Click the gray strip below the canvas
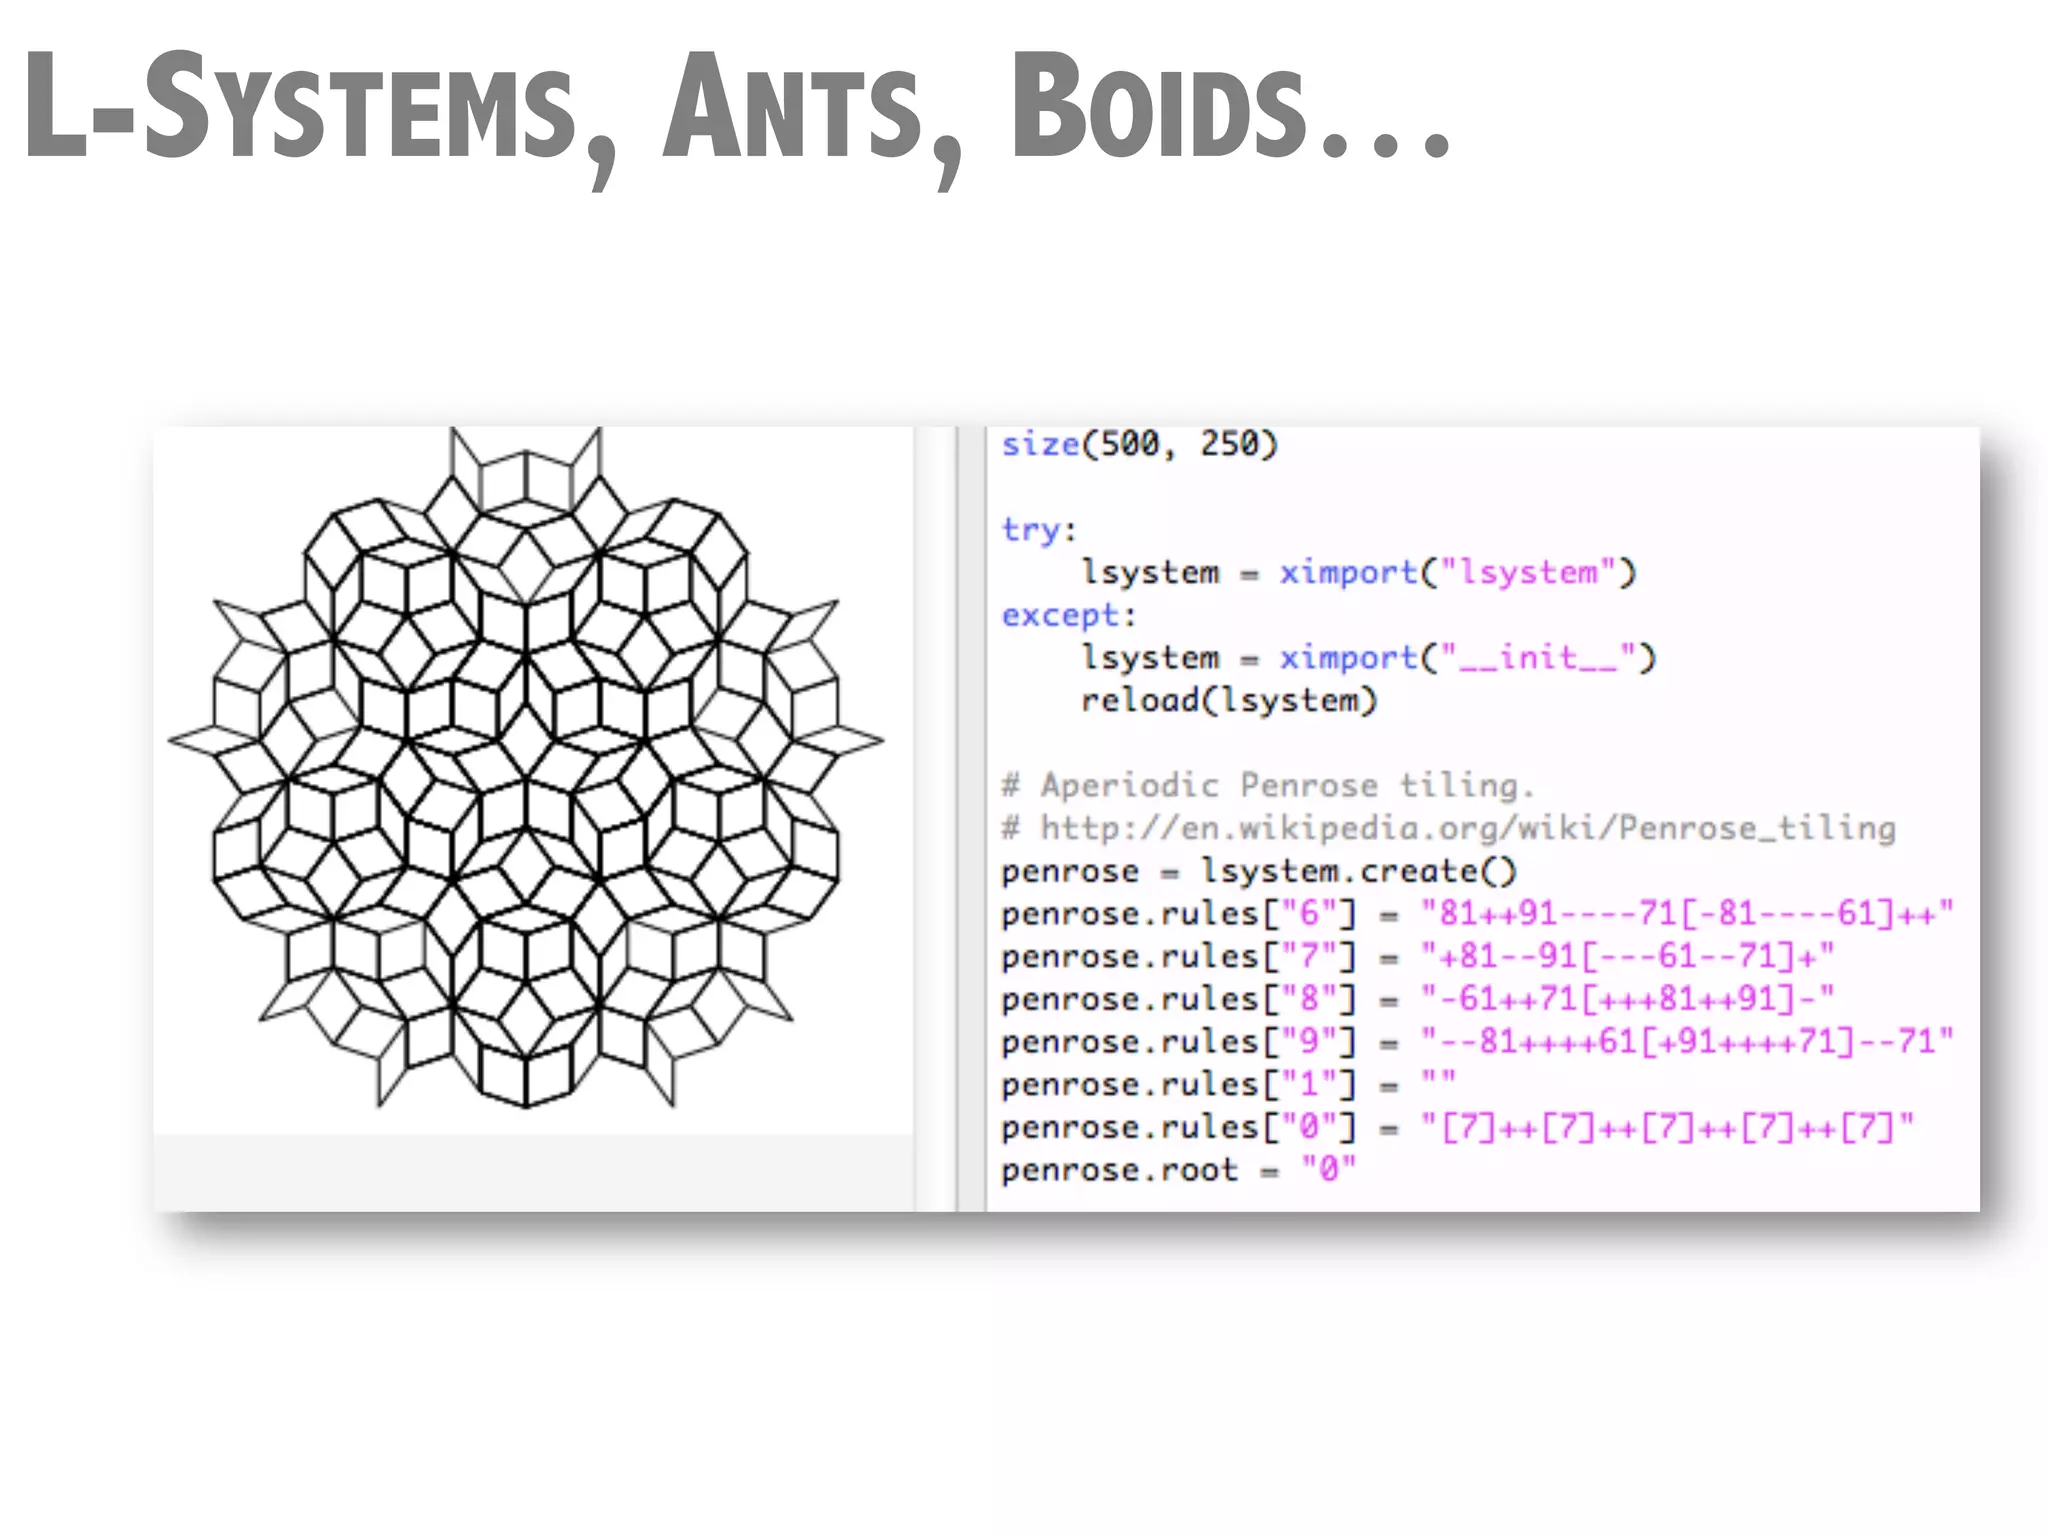This screenshot has width=2048, height=1536. [x=532, y=1172]
